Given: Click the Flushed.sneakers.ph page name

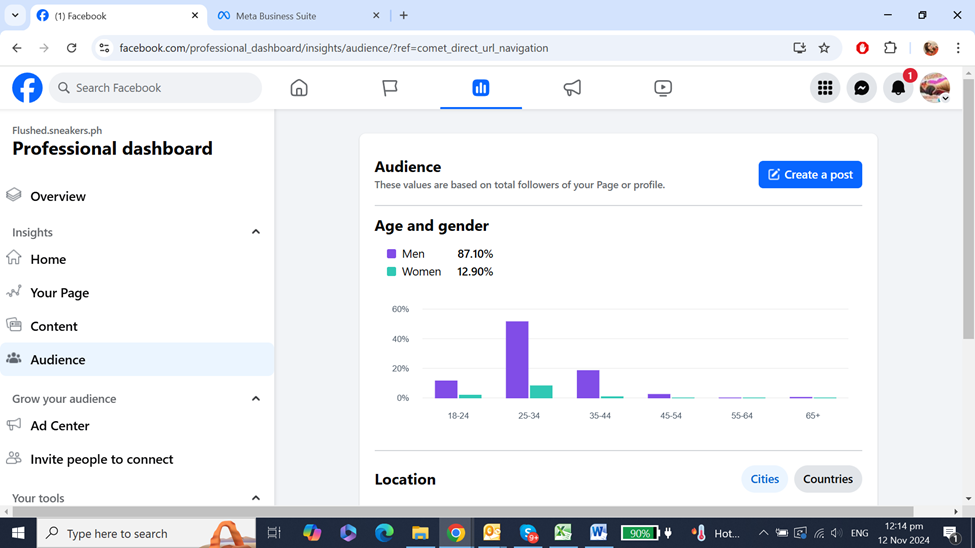Looking at the screenshot, I should click(x=57, y=131).
